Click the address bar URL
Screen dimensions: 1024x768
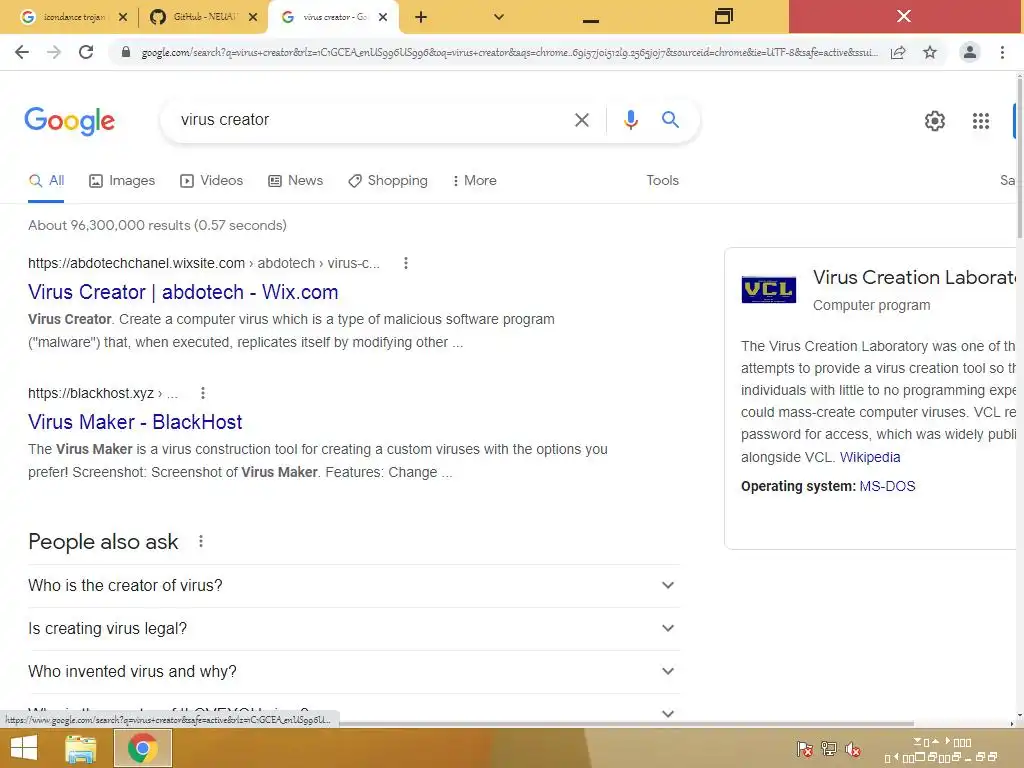(x=509, y=52)
